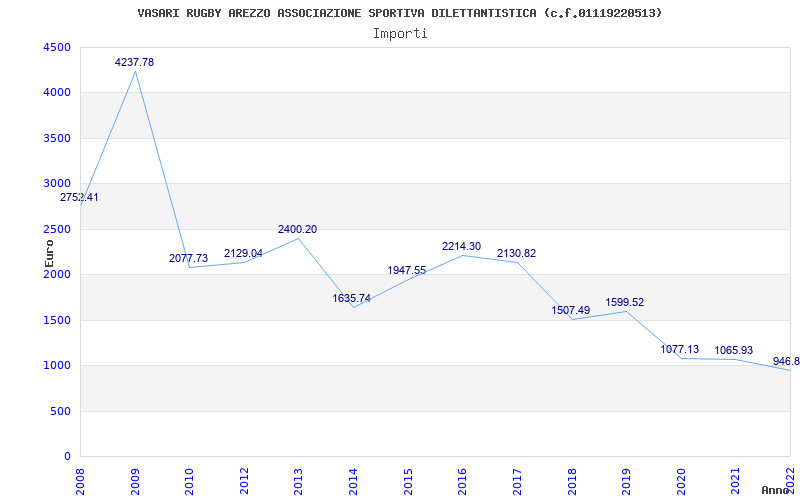Viewport: 800px width, 500px height.
Task: Click the 2009 x-axis year label
Action: (135, 480)
